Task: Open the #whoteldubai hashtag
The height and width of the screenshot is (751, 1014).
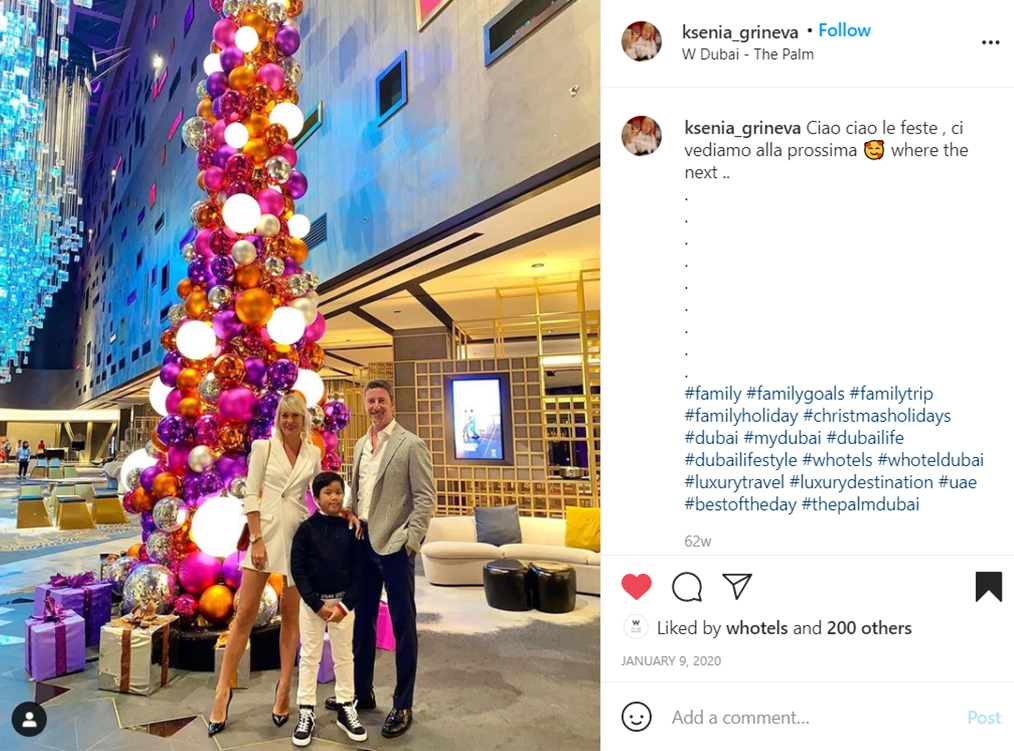Action: click(930, 460)
